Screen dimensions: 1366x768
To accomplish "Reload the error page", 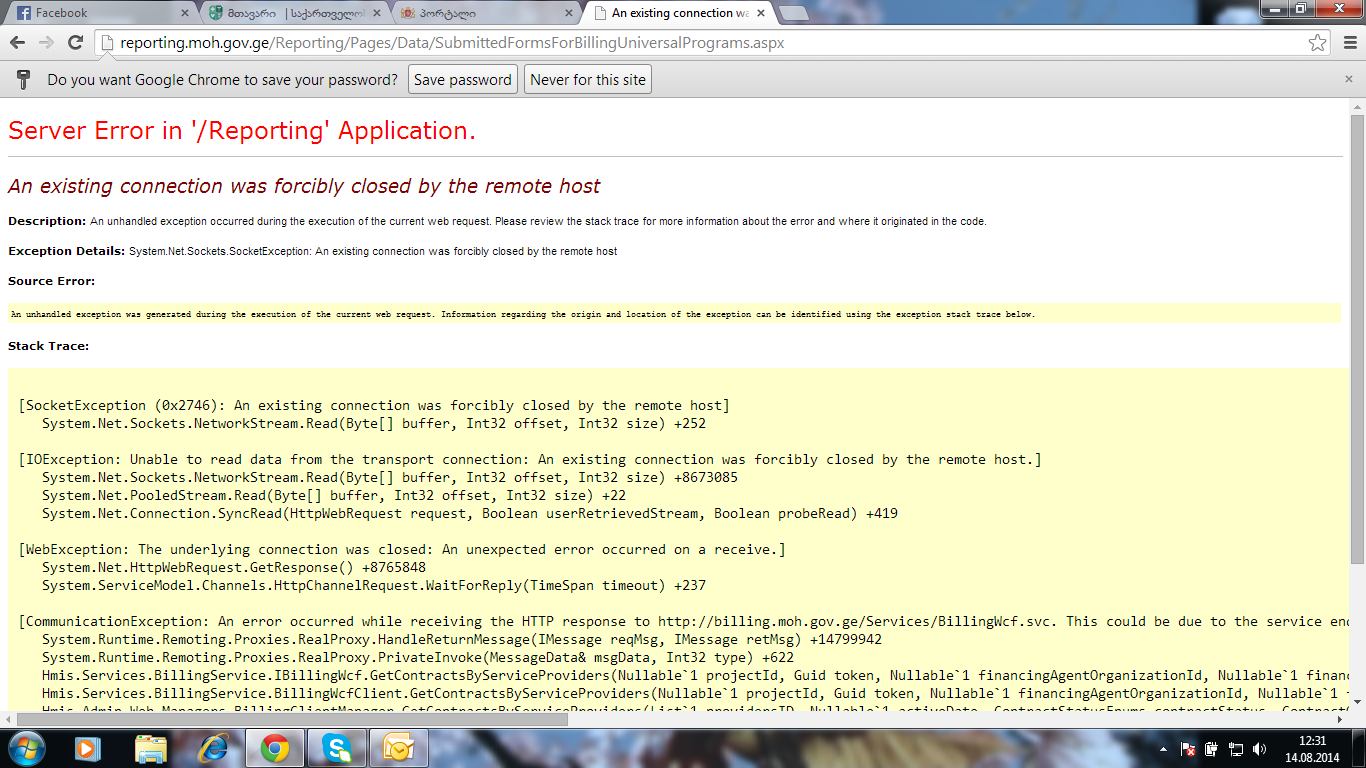I will pos(75,43).
